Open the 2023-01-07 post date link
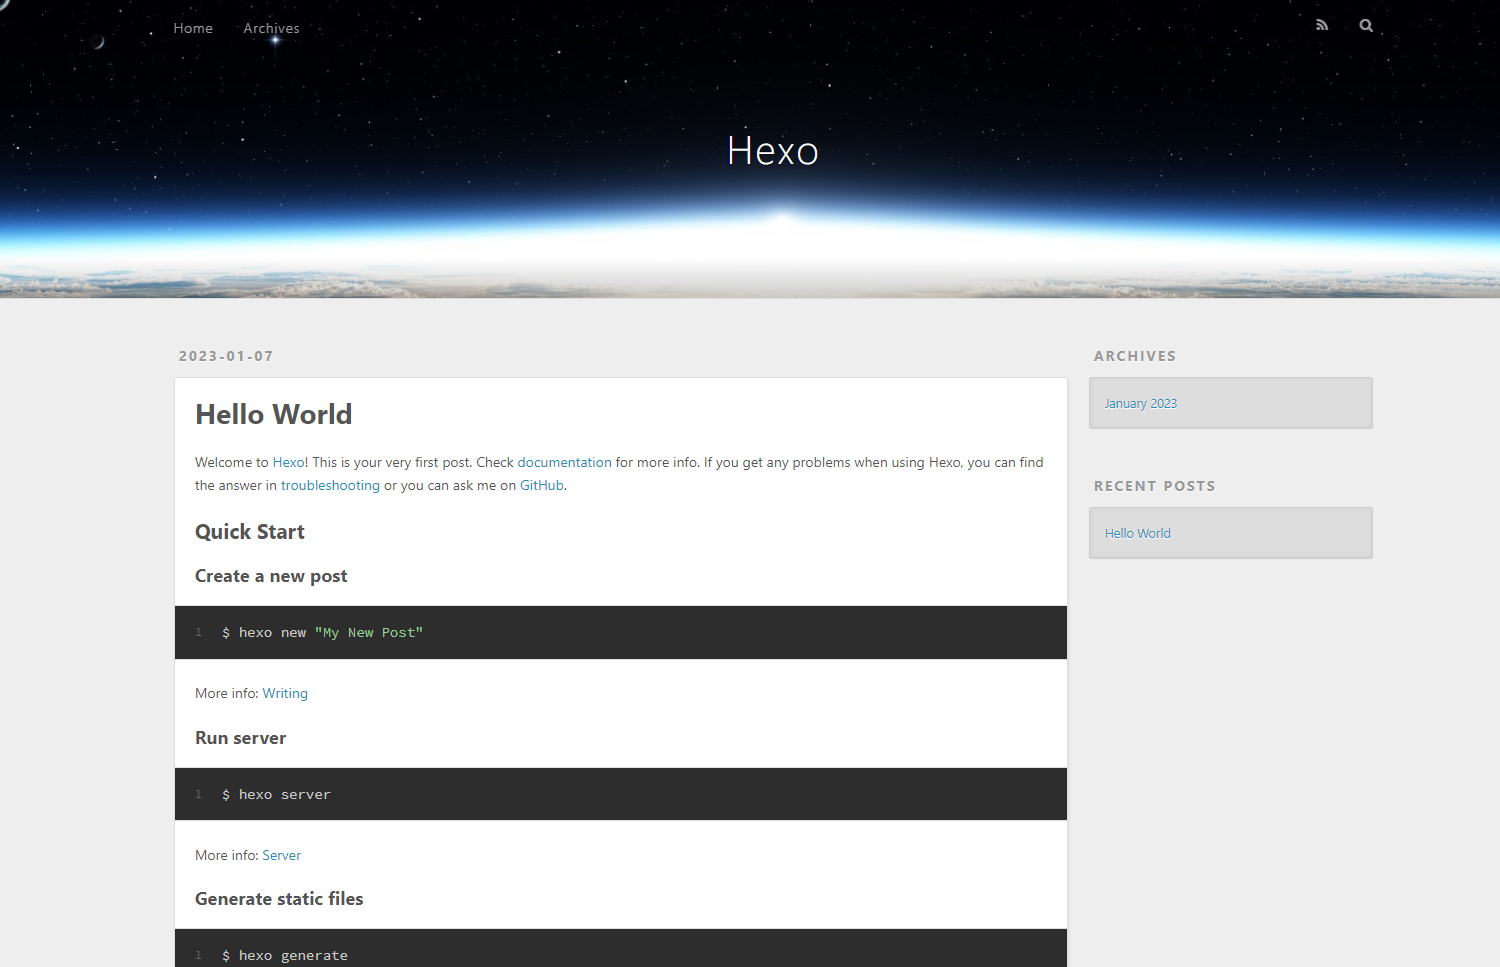Viewport: 1500px width, 967px height. 226,356
